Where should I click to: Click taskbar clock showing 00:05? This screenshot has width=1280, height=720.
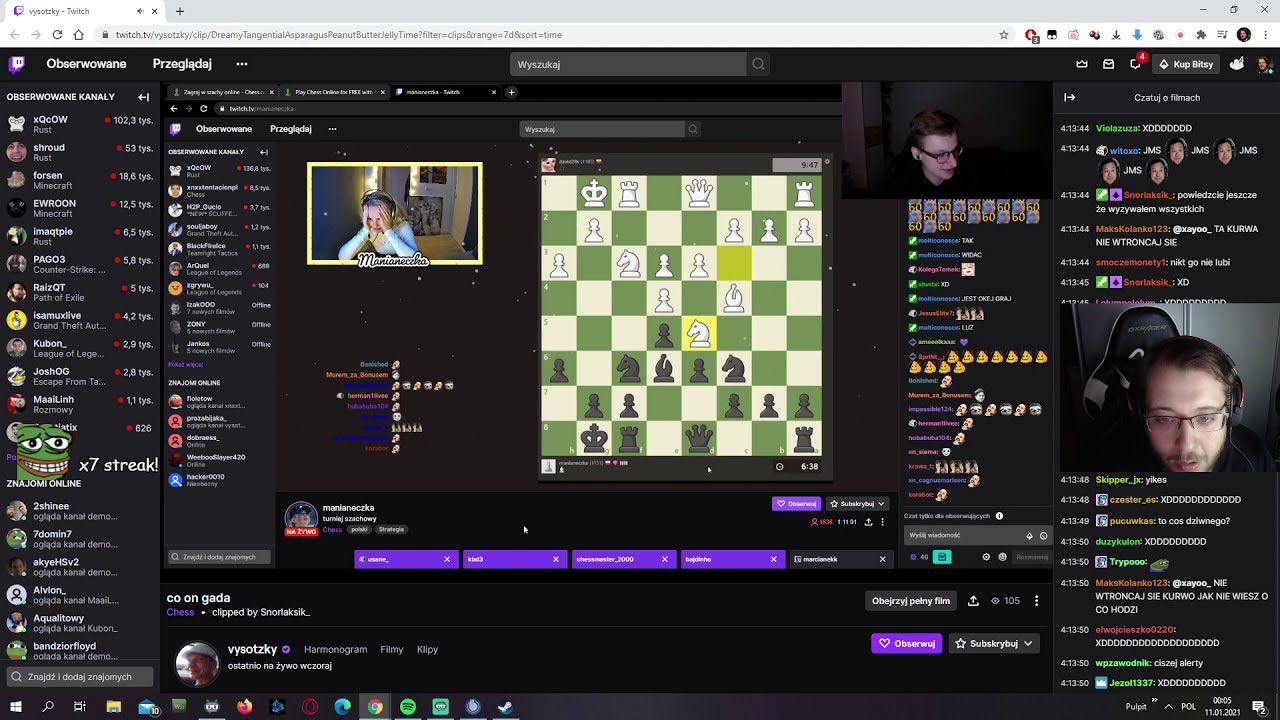[x=1222, y=707]
